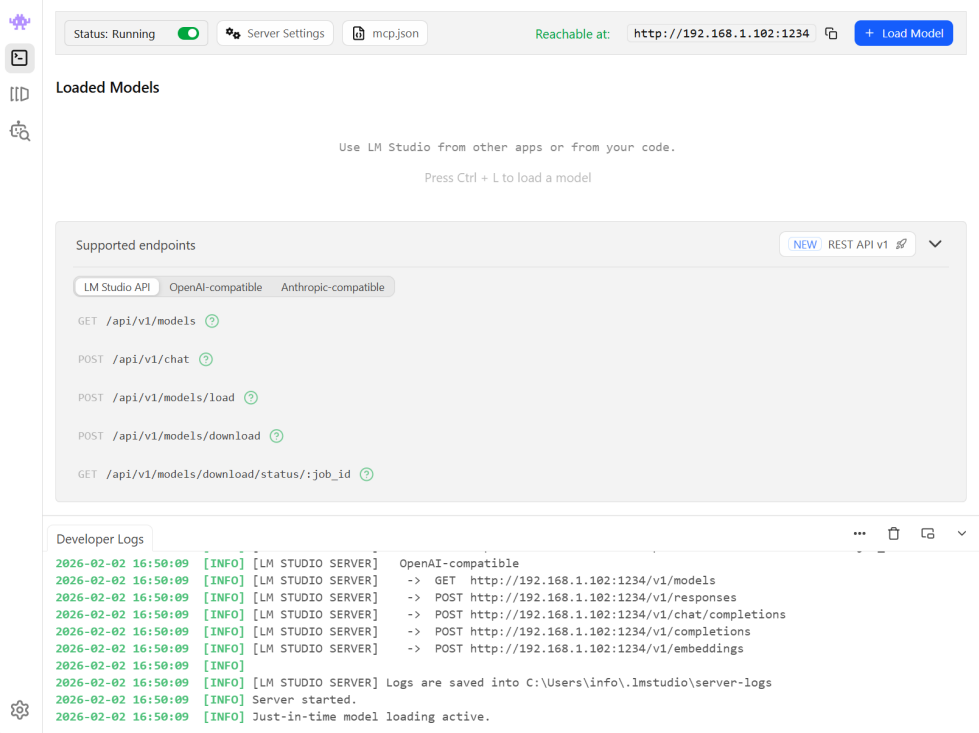Screen dimensions: 979x733
Task: Collapse the Supported endpoints section
Action: [935, 244]
